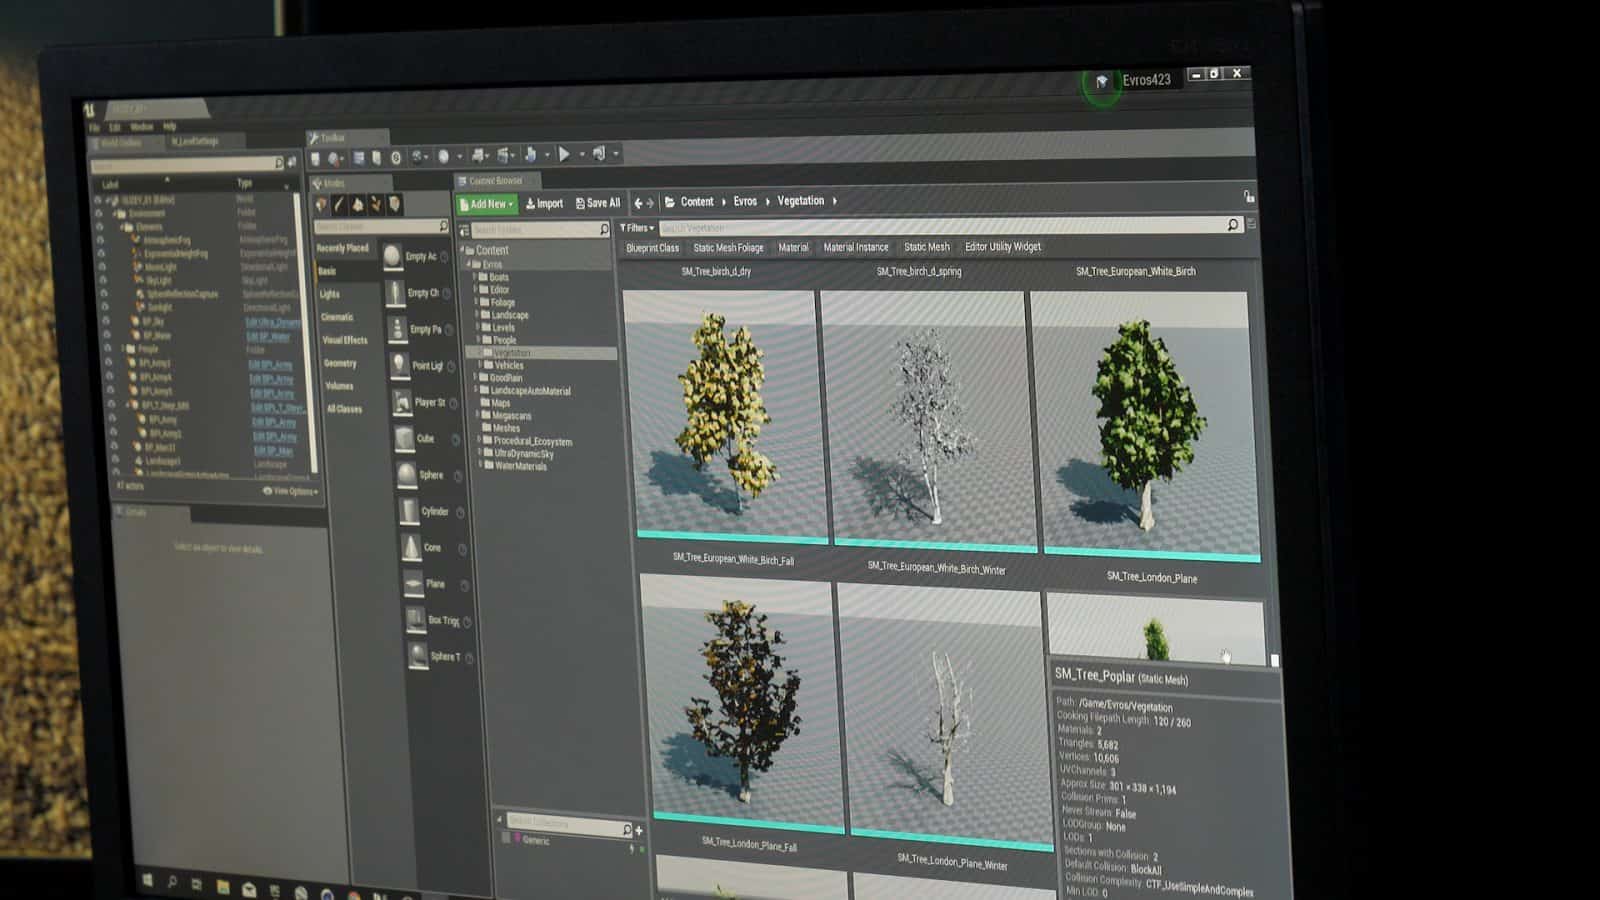This screenshot has height=900, width=1600.
Task: Open the Window menu
Action: pyautogui.click(x=141, y=127)
